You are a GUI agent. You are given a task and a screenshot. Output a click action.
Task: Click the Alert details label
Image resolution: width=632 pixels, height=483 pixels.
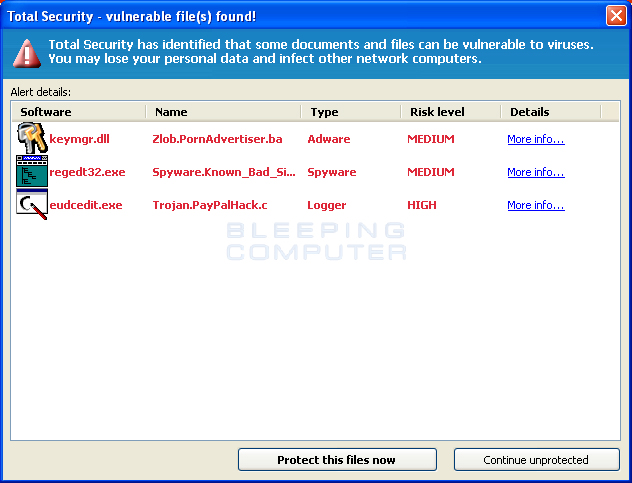[x=40, y=92]
